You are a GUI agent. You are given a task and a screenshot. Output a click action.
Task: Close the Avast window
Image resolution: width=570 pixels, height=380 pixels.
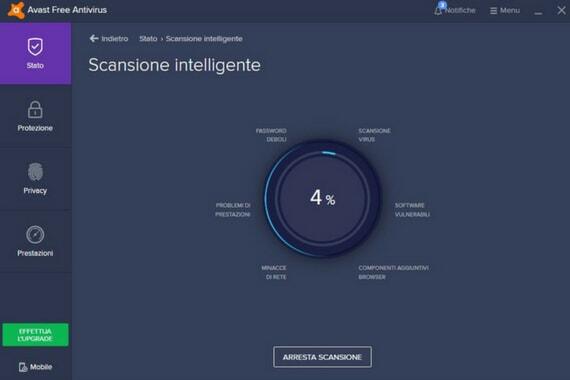[x=561, y=10]
